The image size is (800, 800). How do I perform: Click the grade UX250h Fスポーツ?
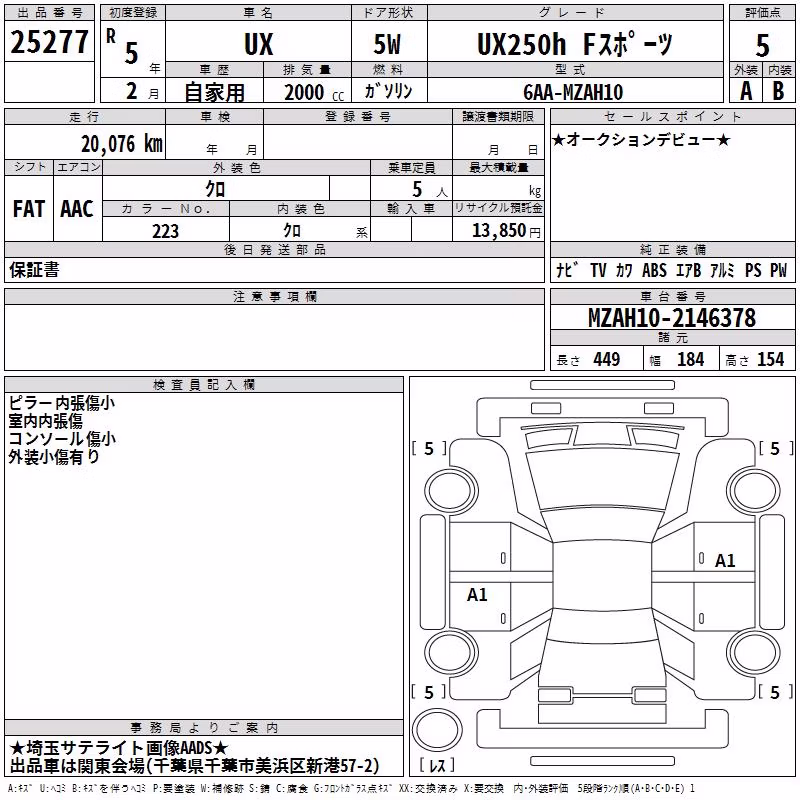[575, 44]
